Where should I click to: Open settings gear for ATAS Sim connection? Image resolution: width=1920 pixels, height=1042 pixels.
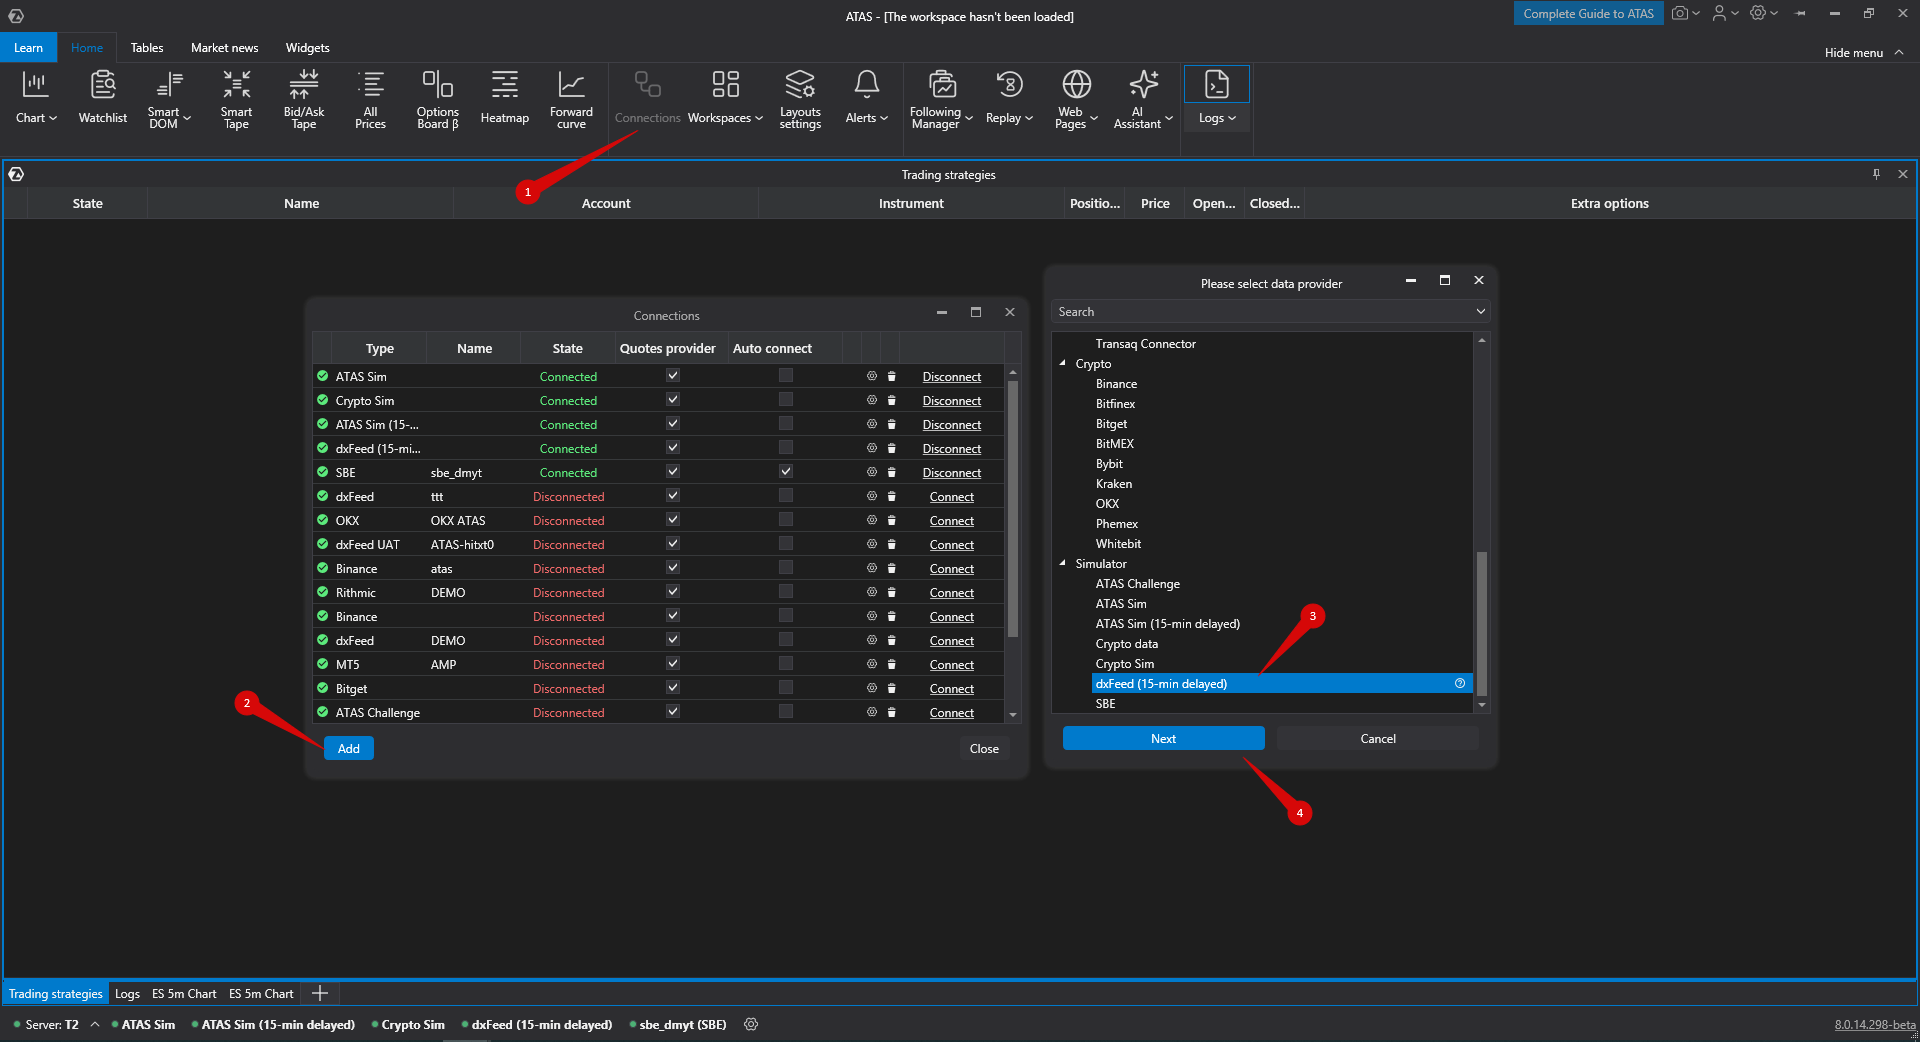pyautogui.click(x=872, y=376)
